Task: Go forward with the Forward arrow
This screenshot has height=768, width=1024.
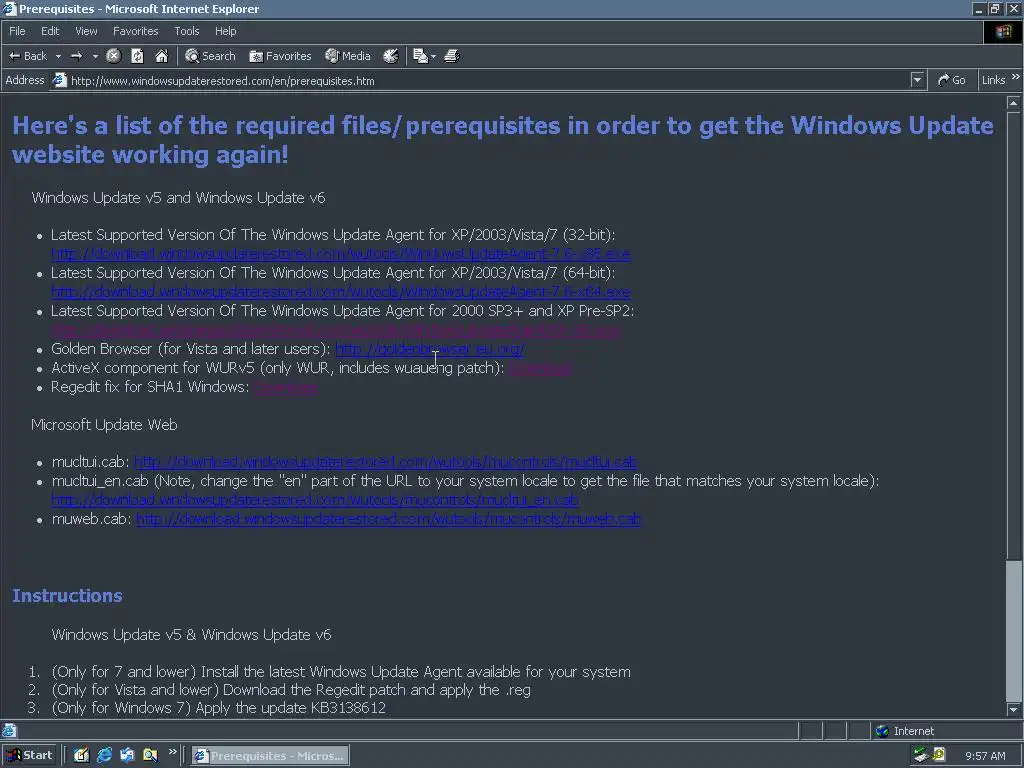Action: [x=76, y=56]
